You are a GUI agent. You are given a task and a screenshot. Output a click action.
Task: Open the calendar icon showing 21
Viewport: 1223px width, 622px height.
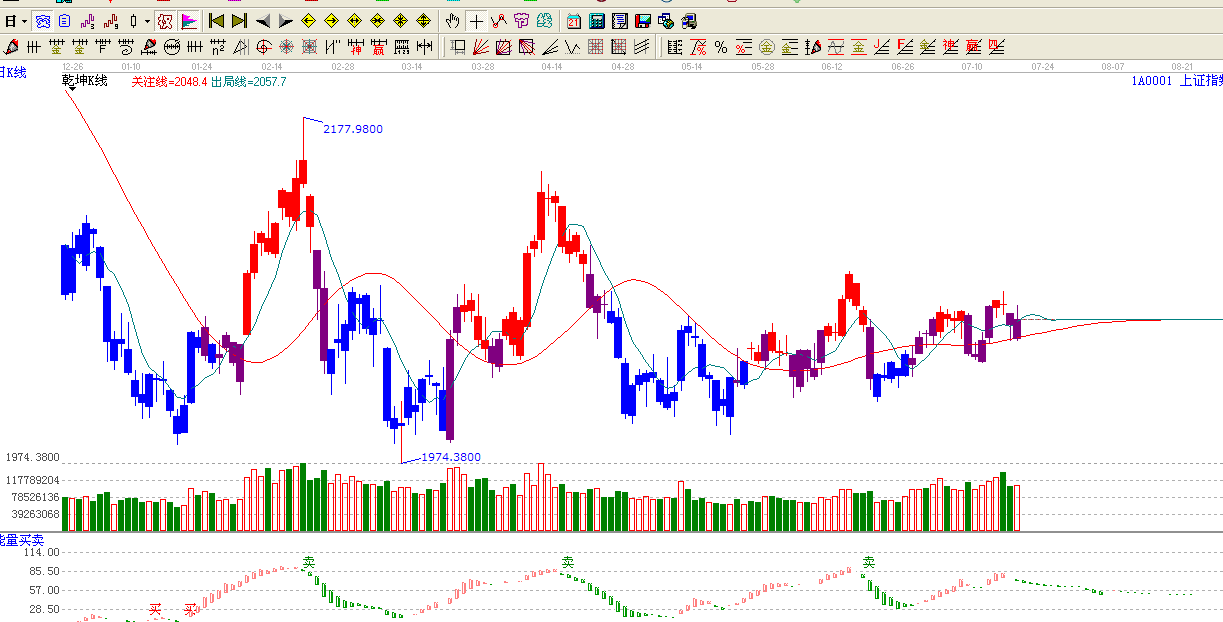pyautogui.click(x=574, y=21)
